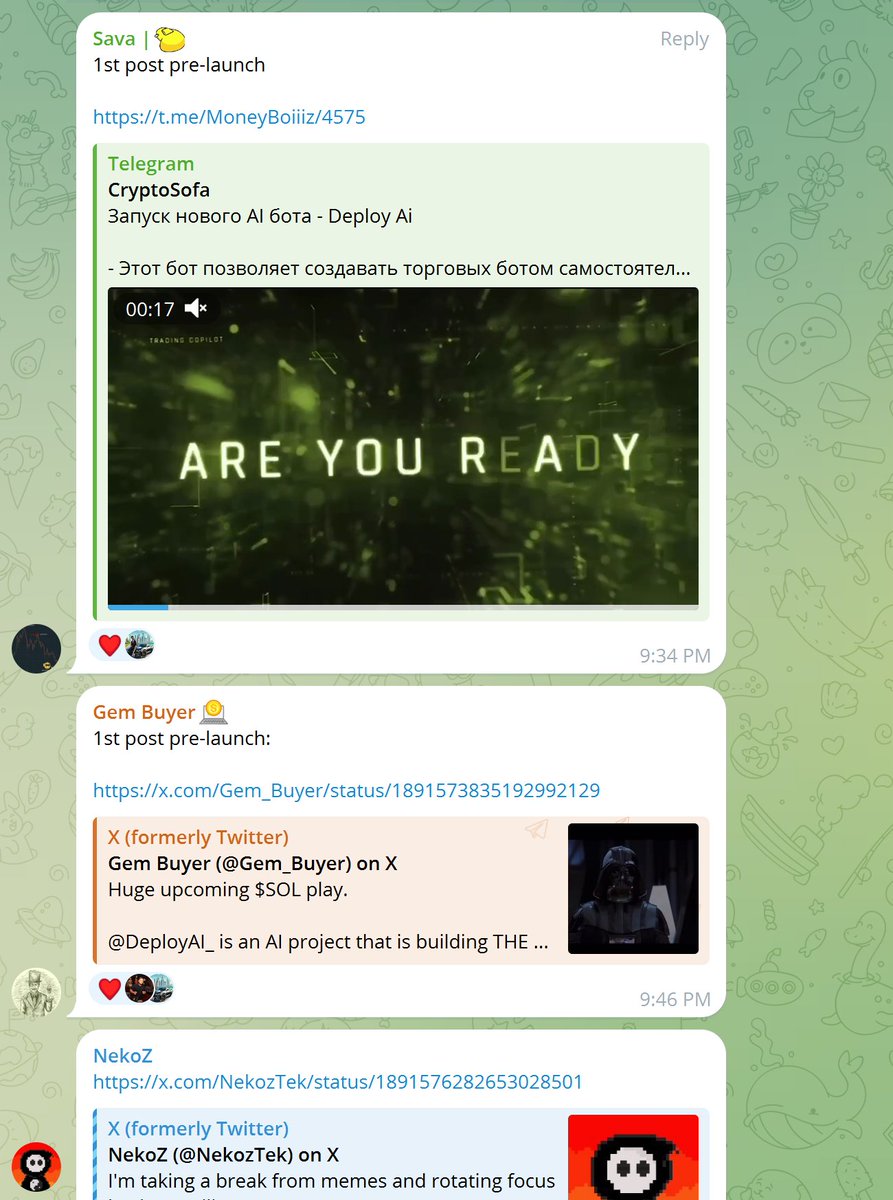Open NekoZ's red skull profile avatar
Screen dimensions: 893x1200
pos(35,1166)
